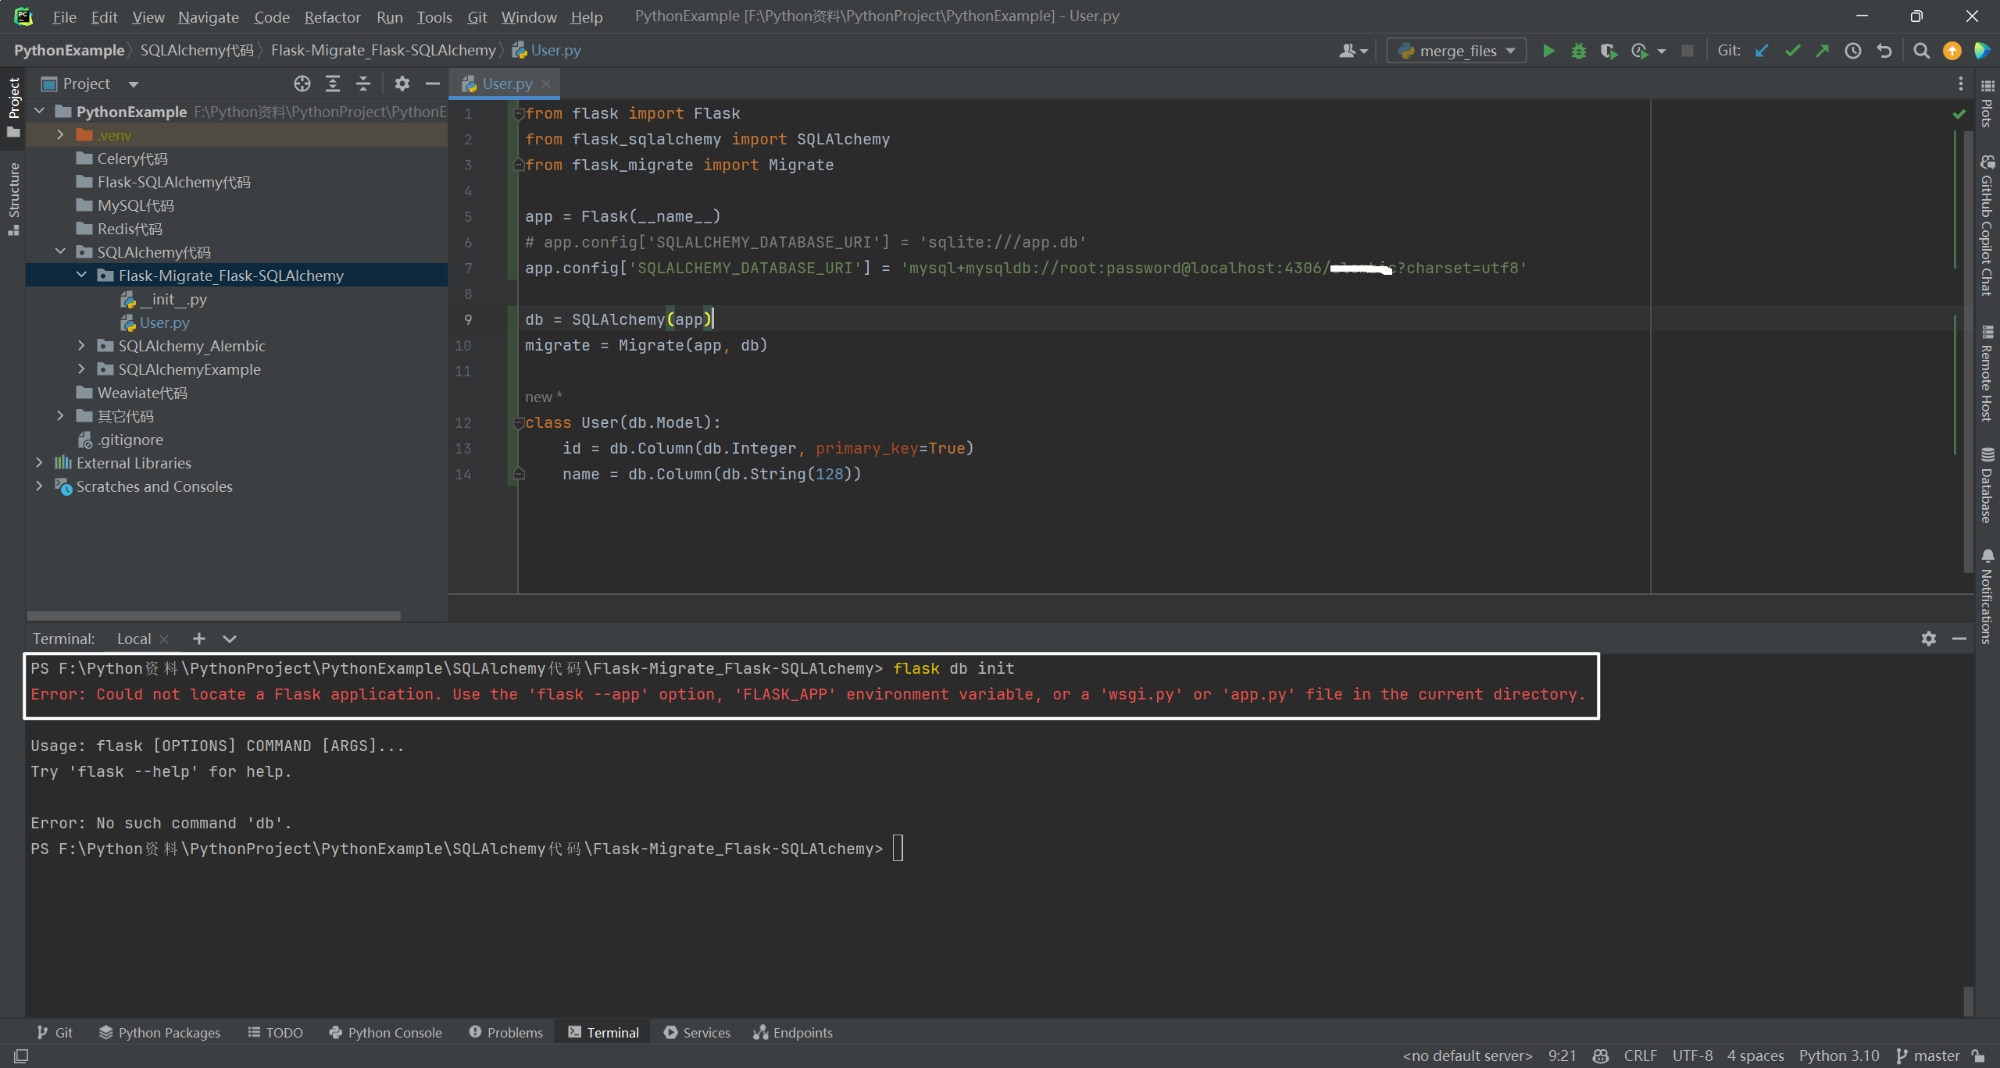Open Search Everywhere with the magnifier
2000x1068 pixels.
point(1920,50)
